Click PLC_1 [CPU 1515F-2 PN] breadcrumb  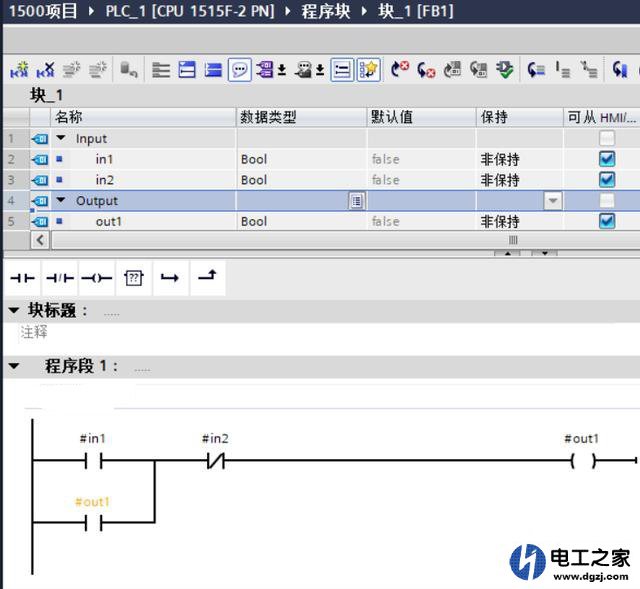(190, 11)
